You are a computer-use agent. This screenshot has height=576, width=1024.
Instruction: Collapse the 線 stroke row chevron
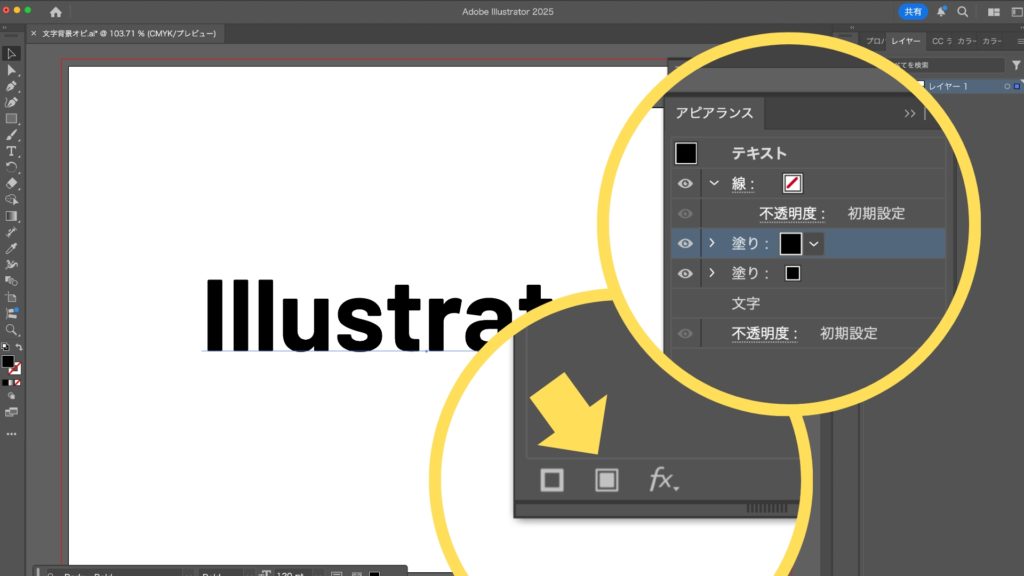click(x=713, y=184)
